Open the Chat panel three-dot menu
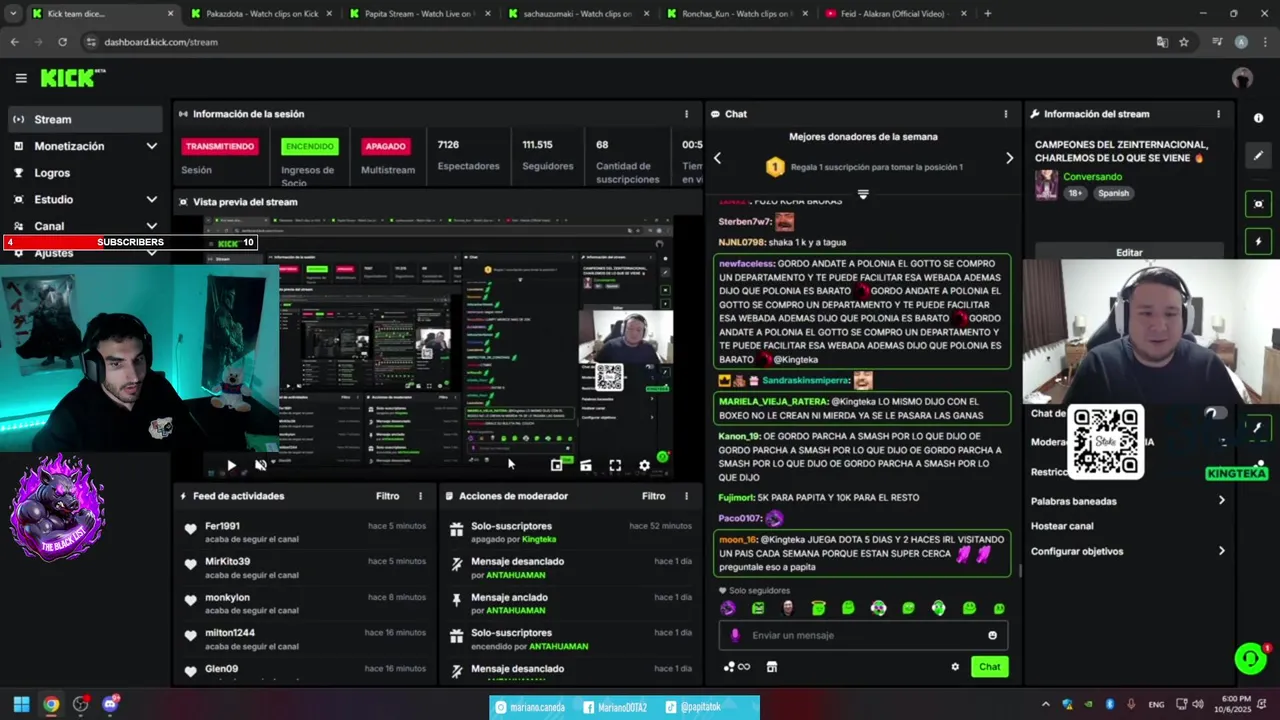 (1005, 114)
